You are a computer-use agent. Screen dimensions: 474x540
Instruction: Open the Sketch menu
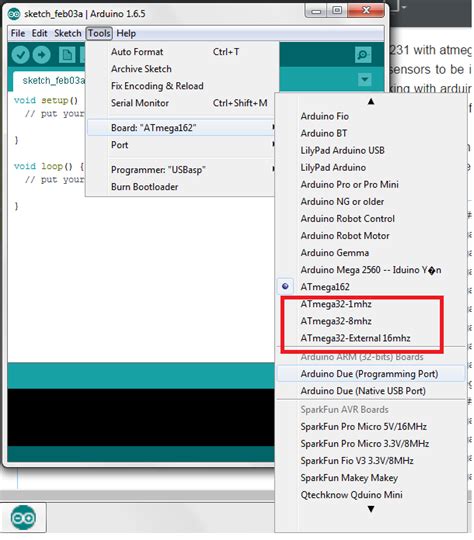68,33
